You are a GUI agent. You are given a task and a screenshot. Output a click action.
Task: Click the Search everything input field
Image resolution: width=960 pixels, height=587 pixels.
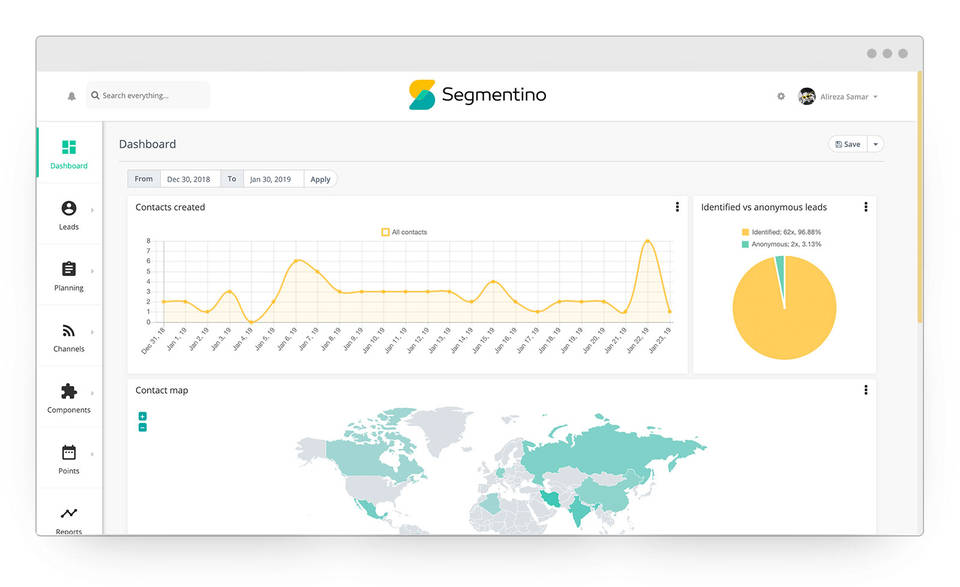[150, 96]
